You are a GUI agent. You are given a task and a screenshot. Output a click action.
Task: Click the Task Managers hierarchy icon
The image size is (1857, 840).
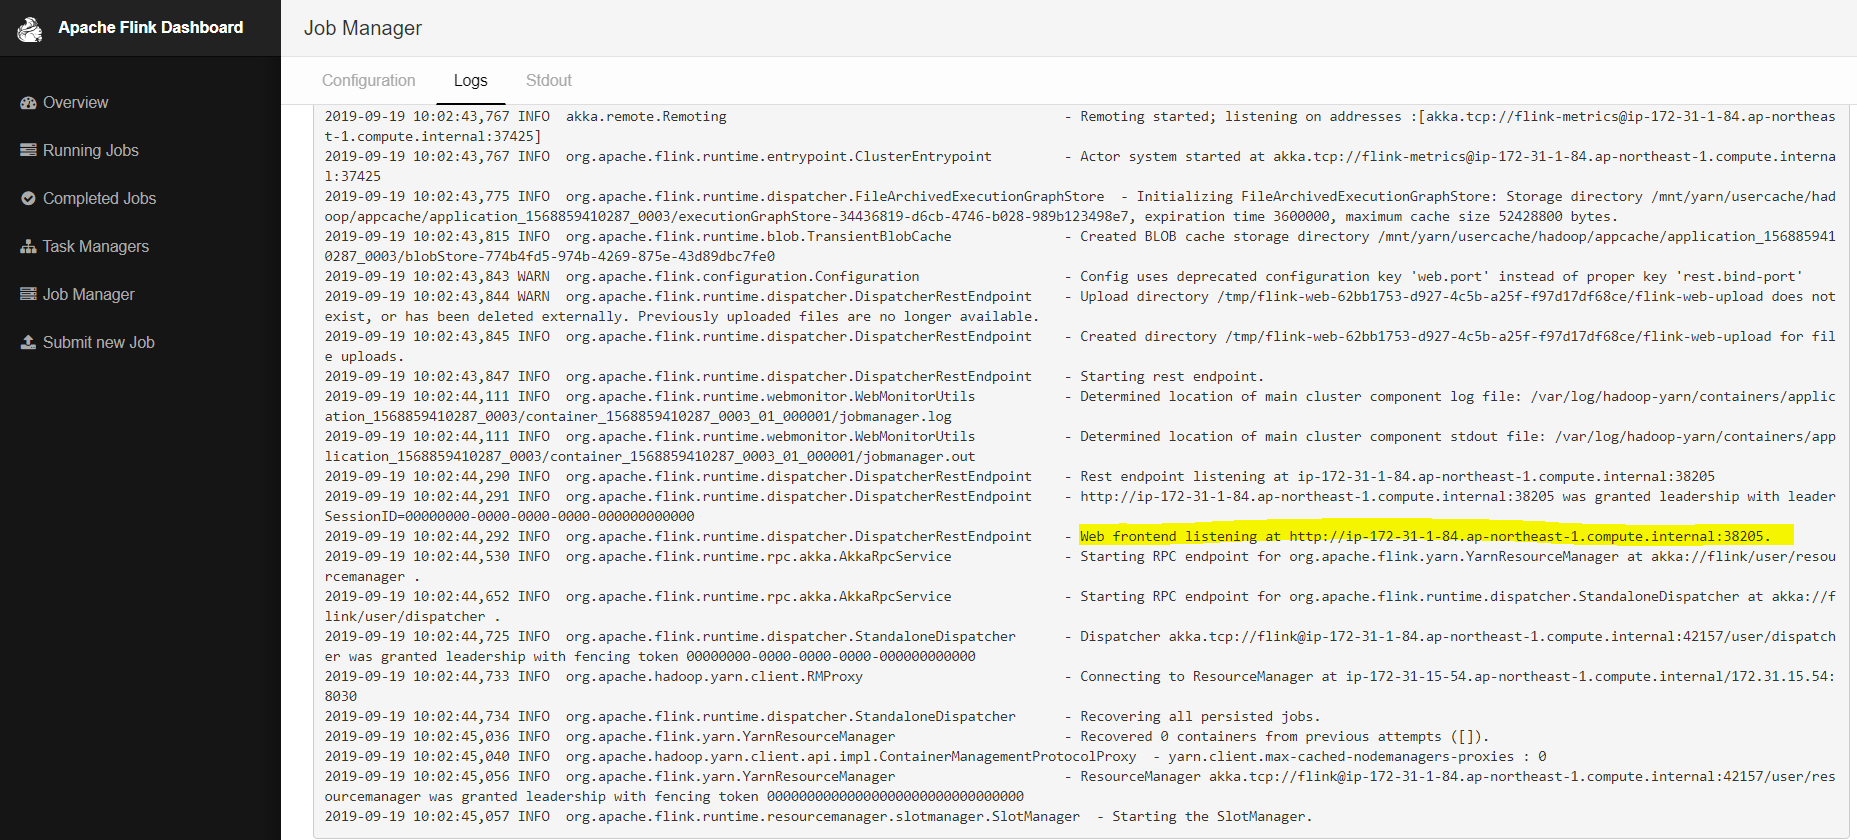tap(28, 246)
